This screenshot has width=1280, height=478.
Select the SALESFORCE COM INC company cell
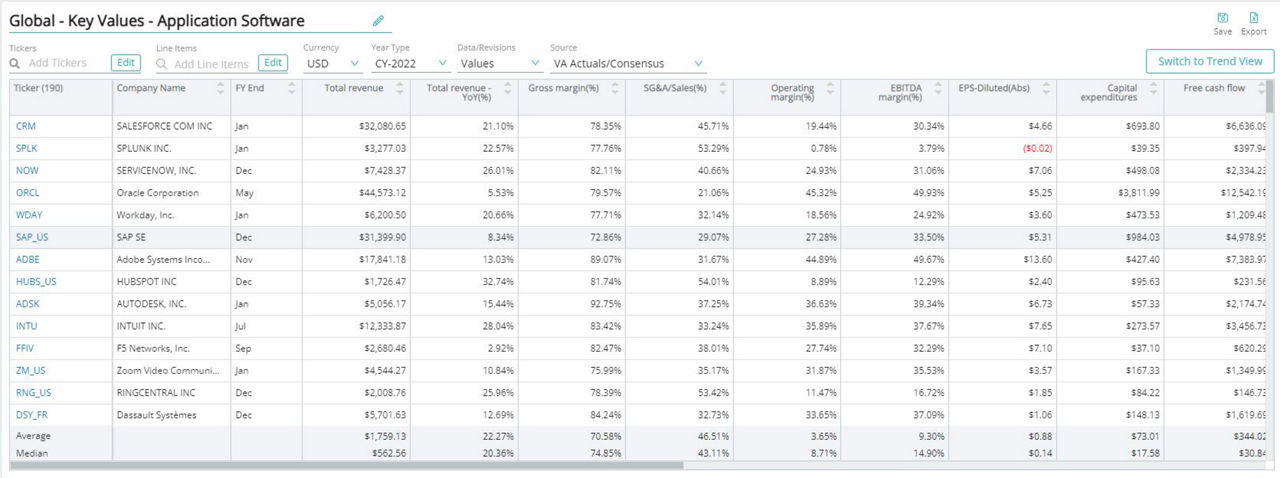pos(172,126)
